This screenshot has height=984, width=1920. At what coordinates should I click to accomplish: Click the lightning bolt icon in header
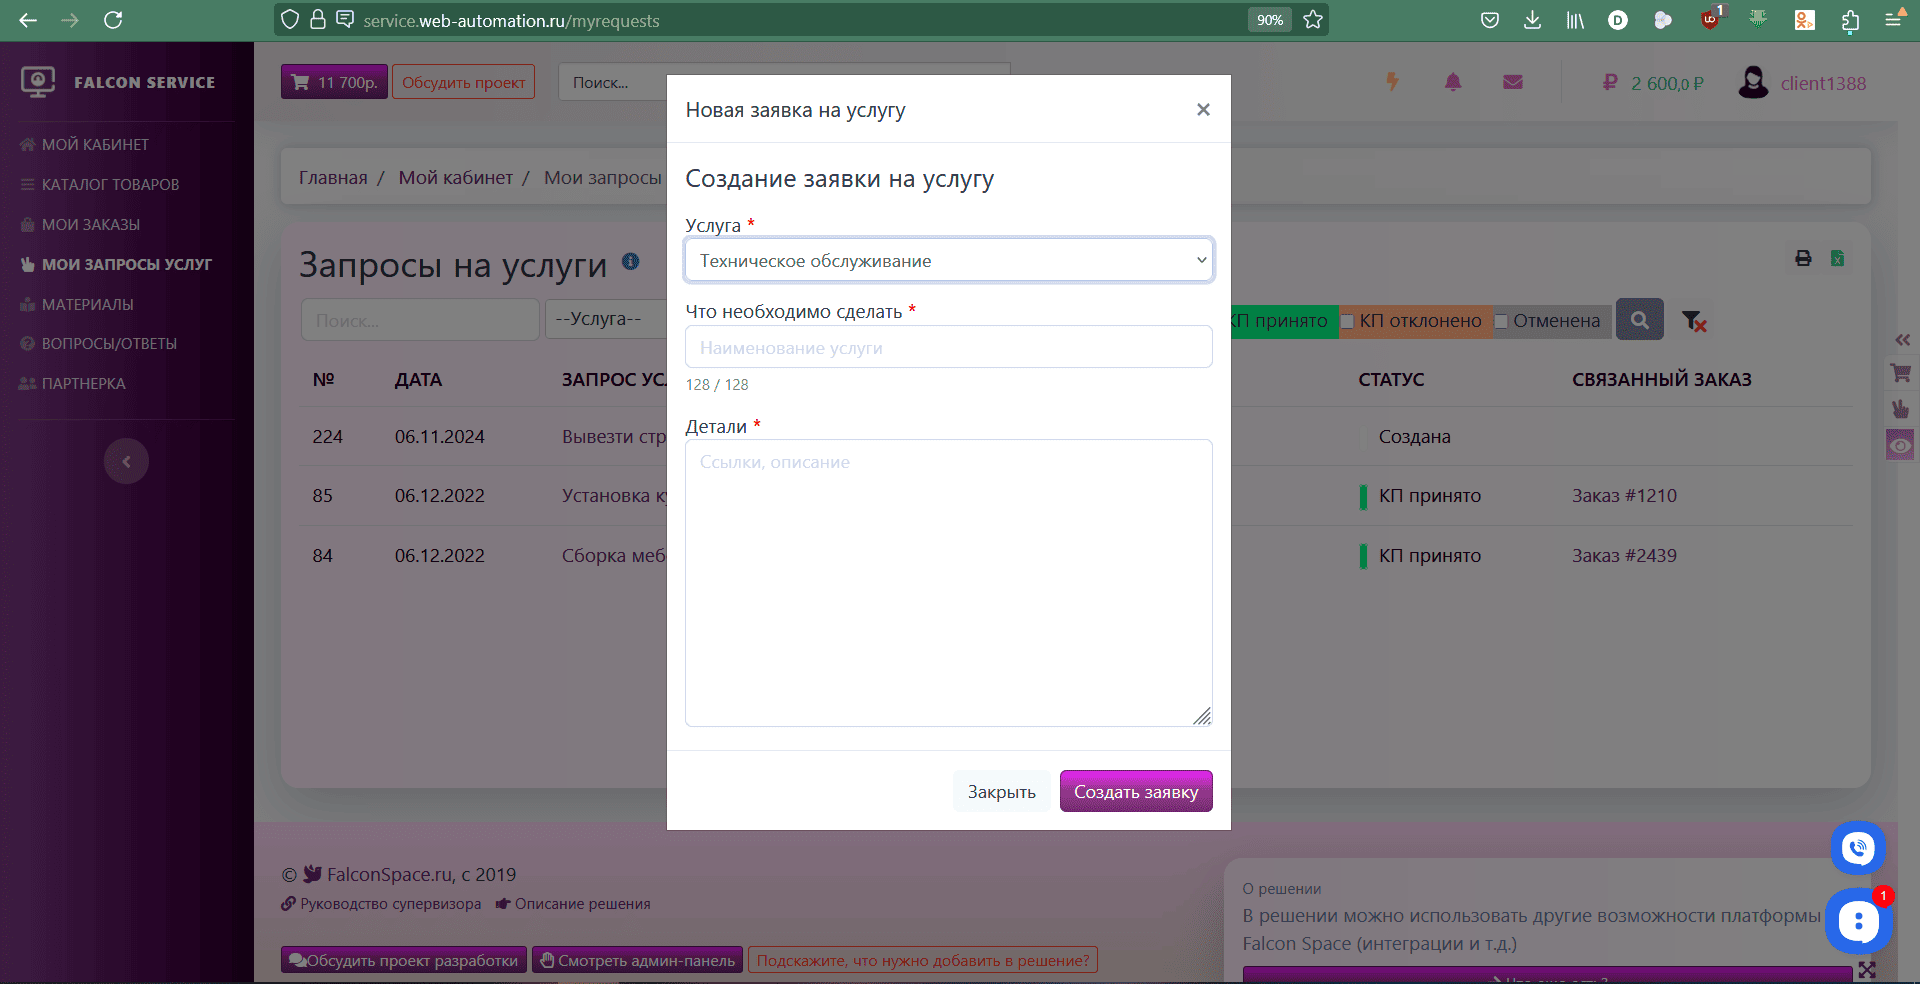tap(1392, 82)
